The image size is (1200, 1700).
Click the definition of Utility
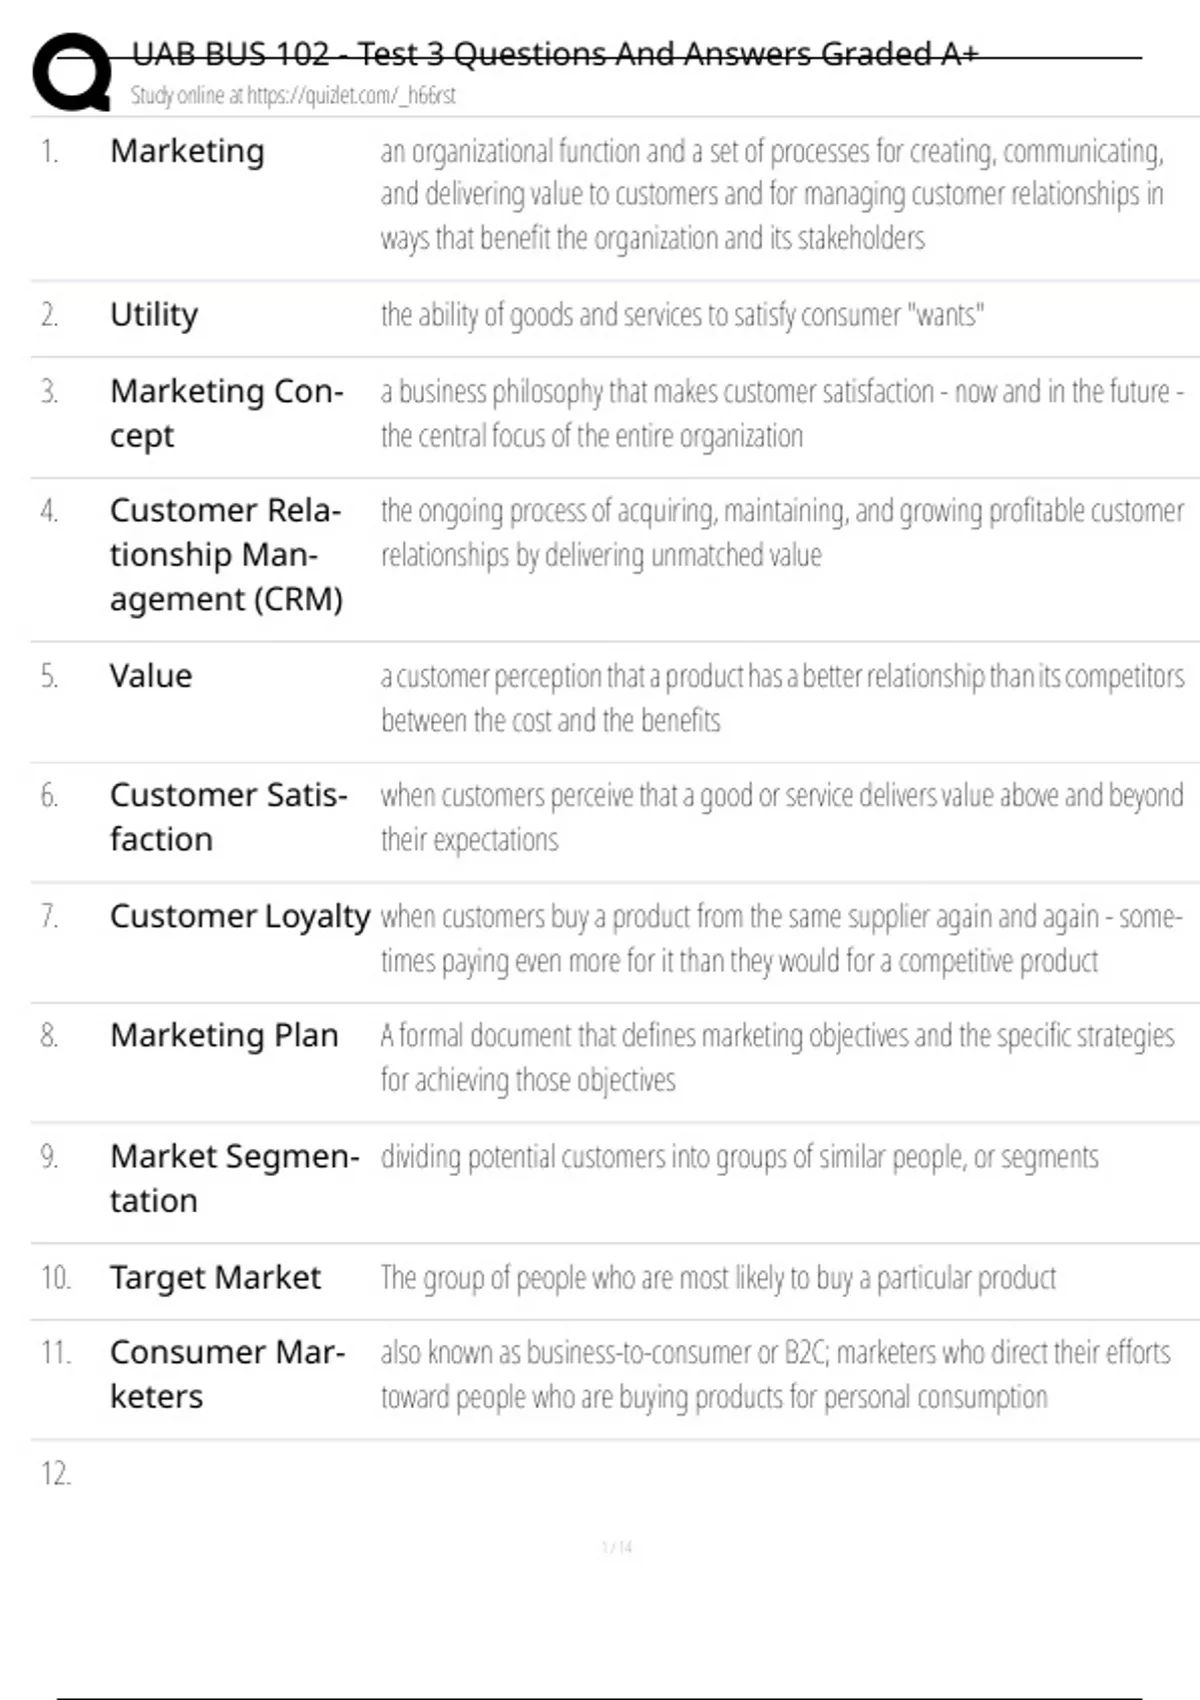[x=682, y=315]
